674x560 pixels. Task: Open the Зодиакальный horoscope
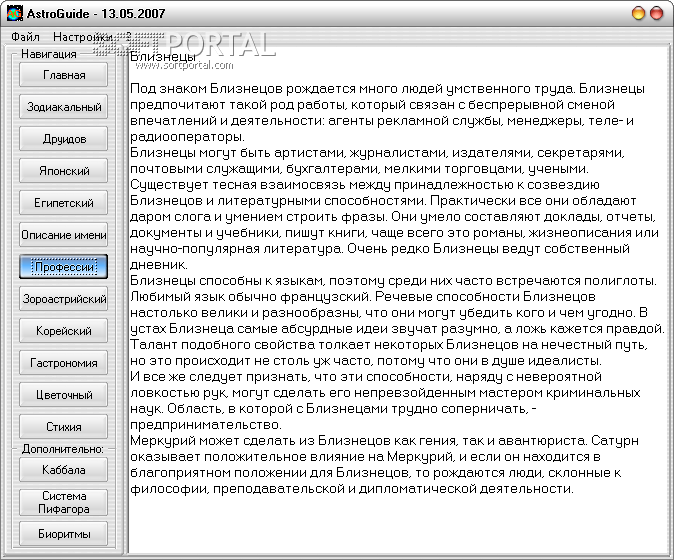(x=64, y=107)
